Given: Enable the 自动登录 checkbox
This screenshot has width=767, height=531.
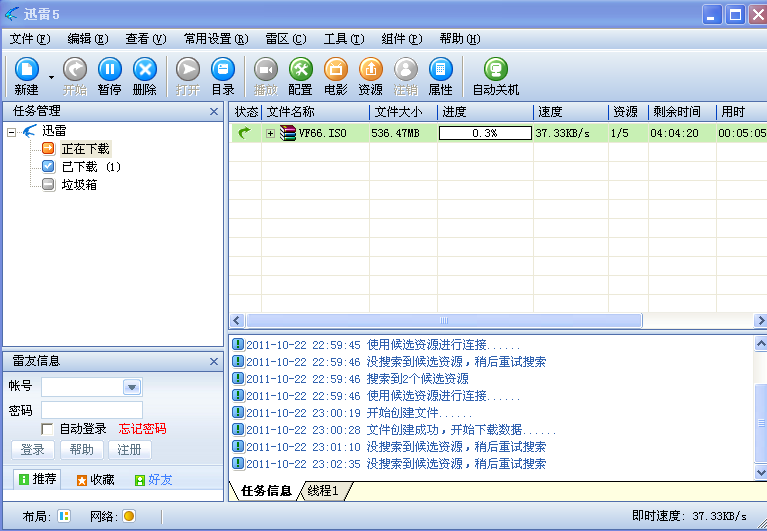Looking at the screenshot, I should coord(47,429).
